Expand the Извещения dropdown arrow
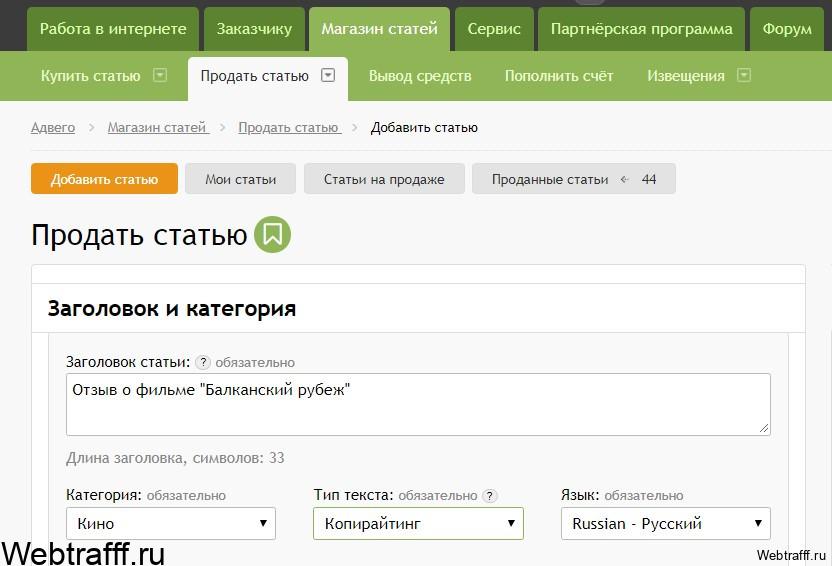Viewport: 832px width, 566px height. 744,75
